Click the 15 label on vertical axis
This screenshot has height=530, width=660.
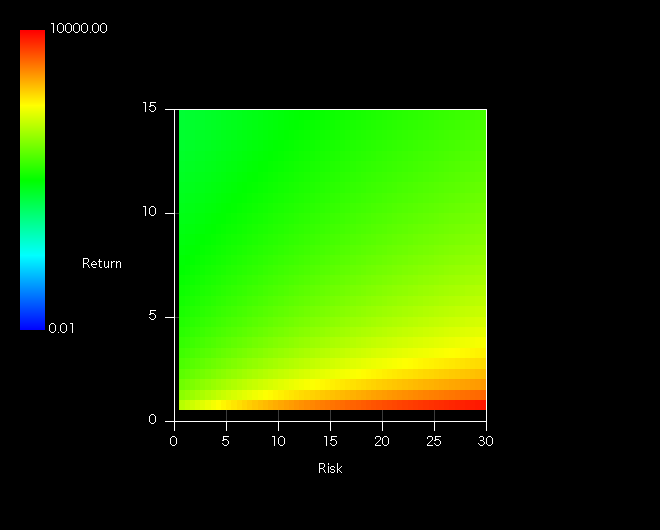point(149,108)
